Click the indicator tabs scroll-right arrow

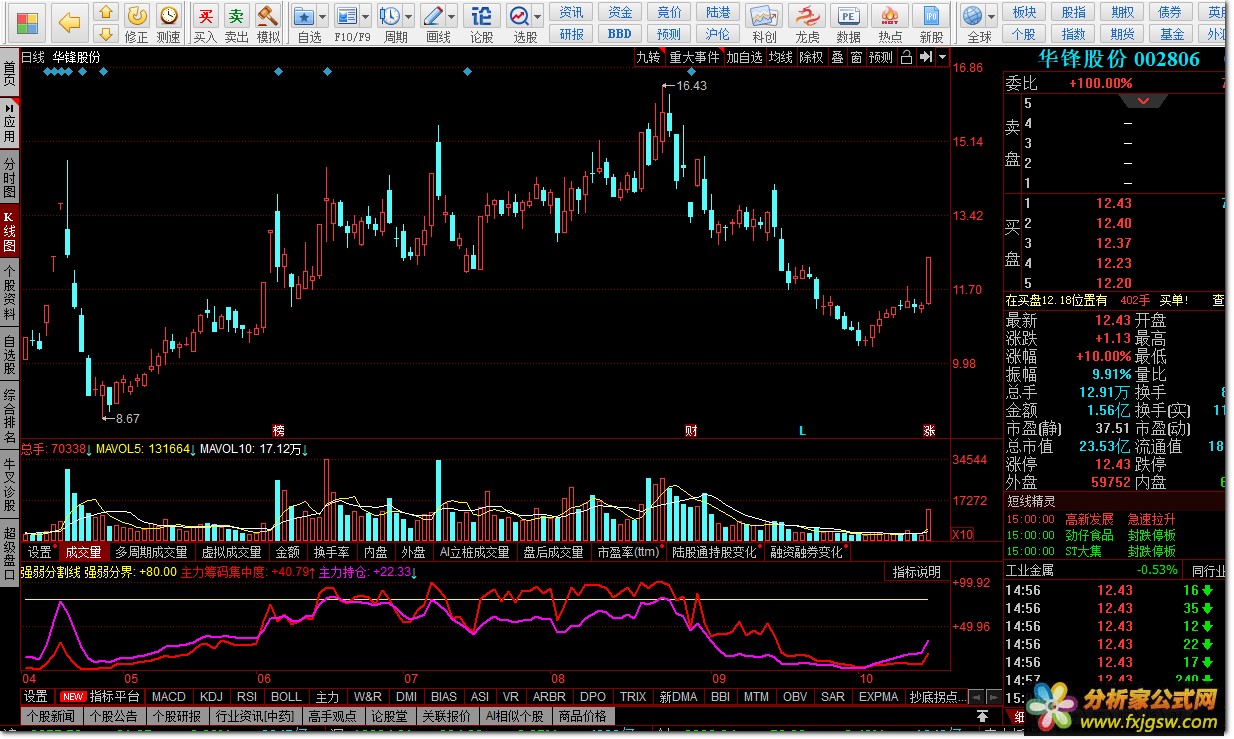[993, 697]
